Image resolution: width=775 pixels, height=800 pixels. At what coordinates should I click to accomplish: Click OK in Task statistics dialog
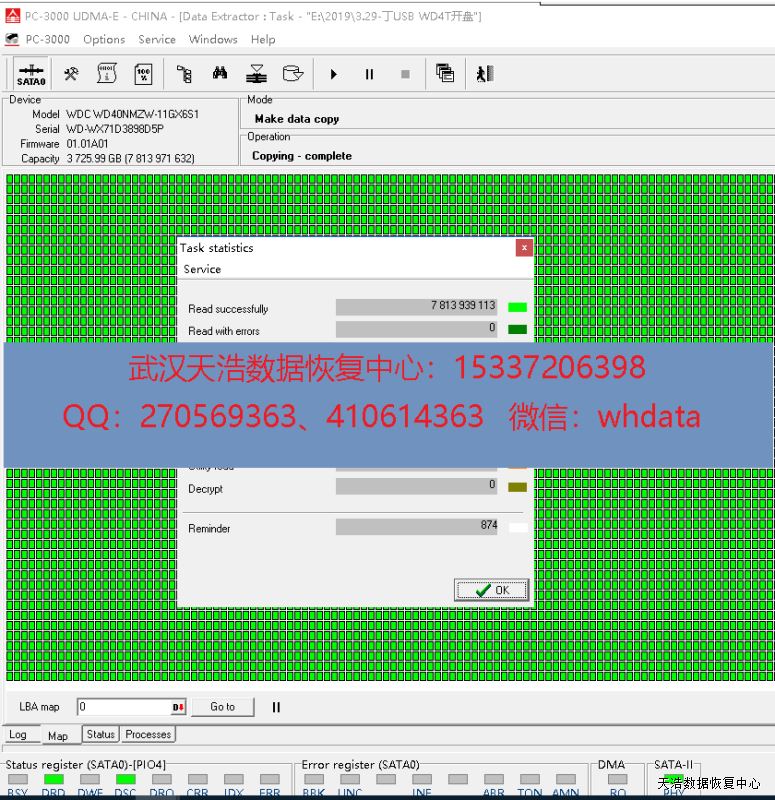491,590
